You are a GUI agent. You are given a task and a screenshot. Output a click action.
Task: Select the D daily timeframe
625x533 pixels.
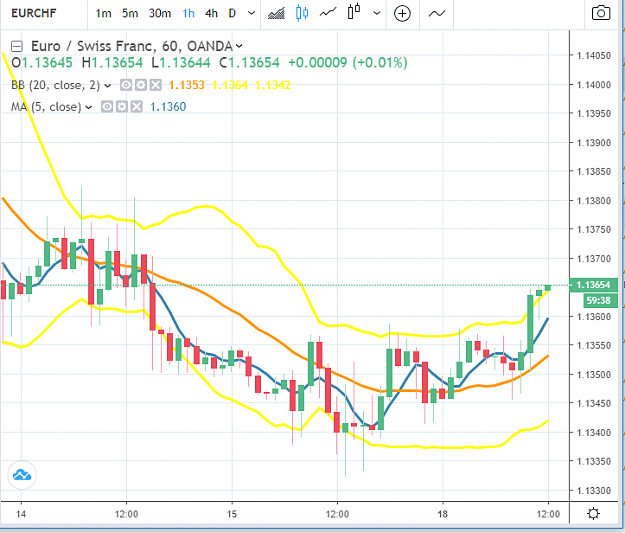232,14
